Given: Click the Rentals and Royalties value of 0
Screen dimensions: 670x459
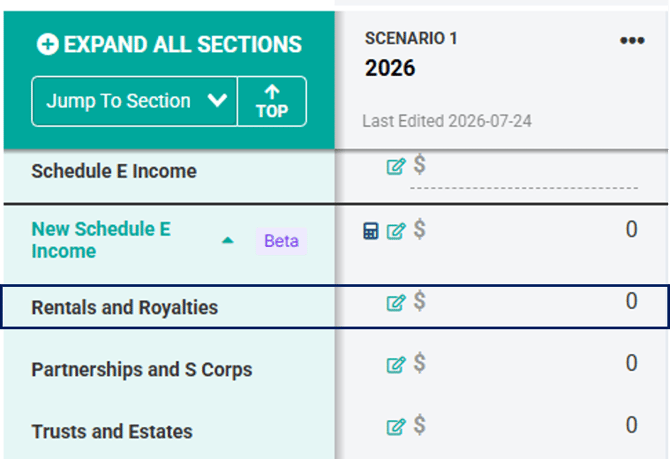Looking at the screenshot, I should click(x=632, y=301).
